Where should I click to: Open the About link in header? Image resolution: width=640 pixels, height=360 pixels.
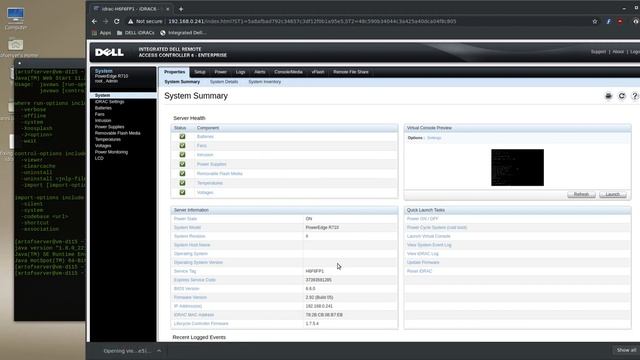pos(618,52)
